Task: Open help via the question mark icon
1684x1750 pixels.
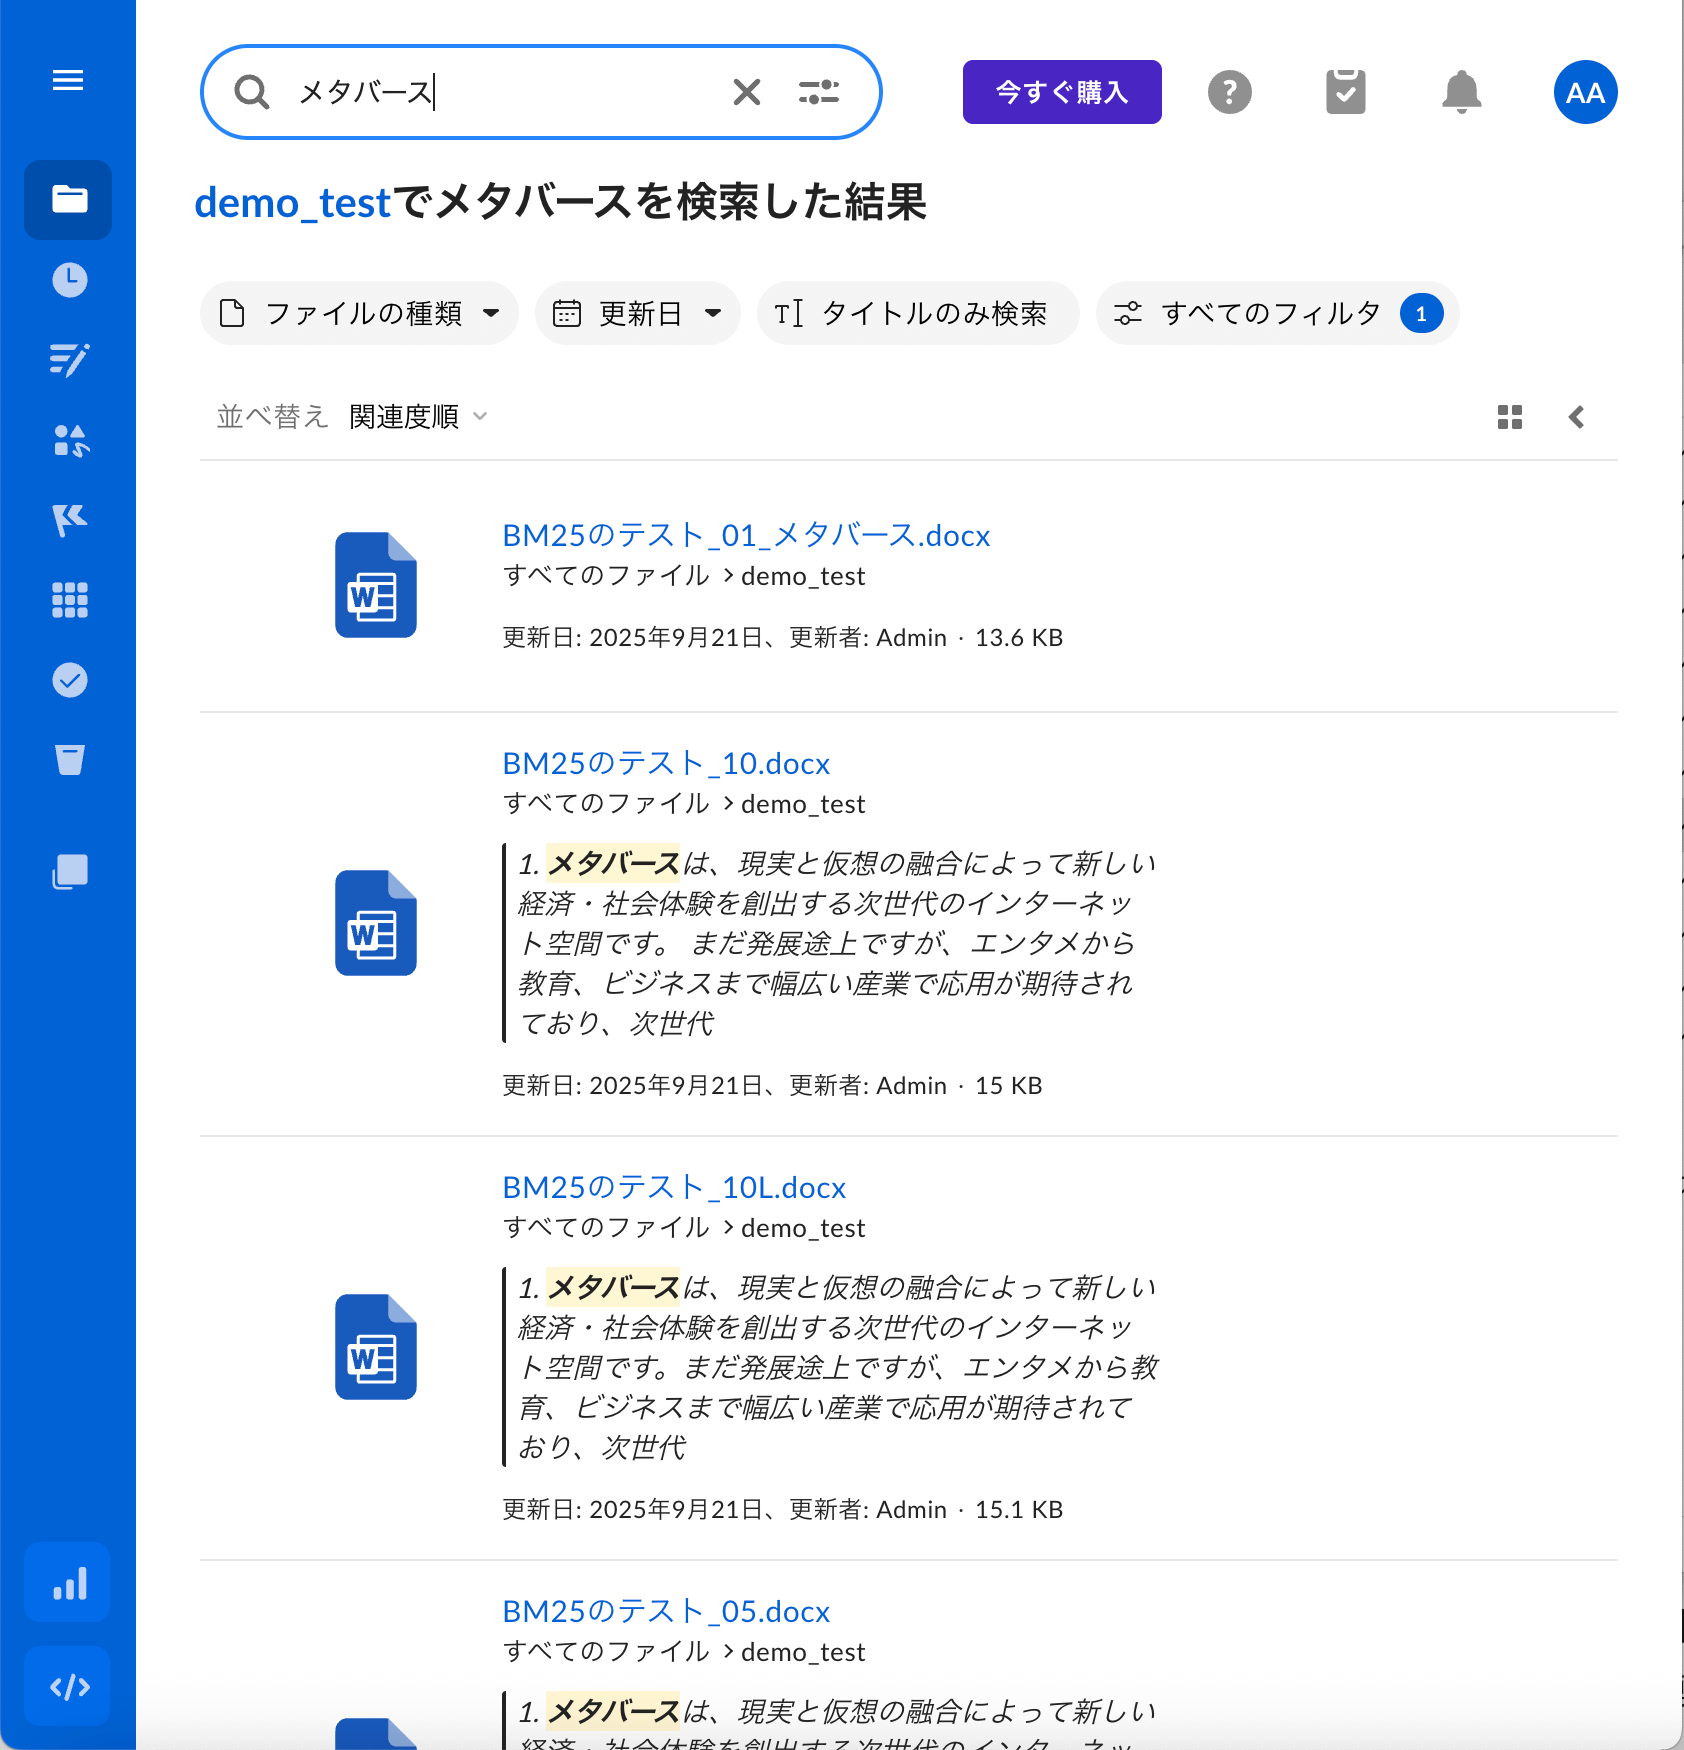Action: (x=1229, y=91)
